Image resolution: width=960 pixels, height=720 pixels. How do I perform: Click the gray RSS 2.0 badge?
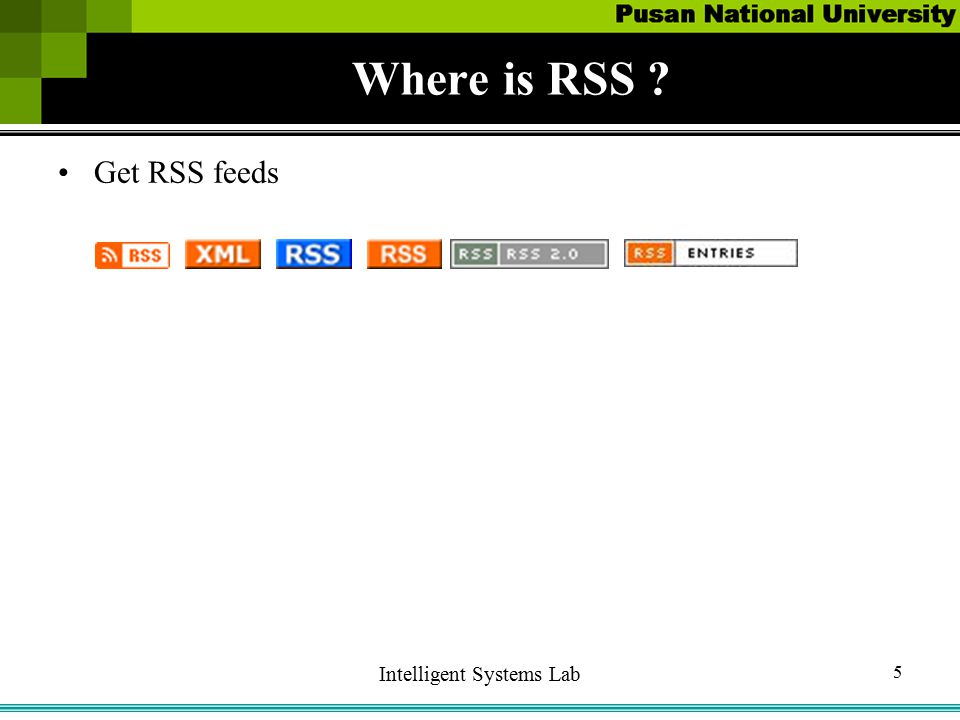tap(530, 253)
